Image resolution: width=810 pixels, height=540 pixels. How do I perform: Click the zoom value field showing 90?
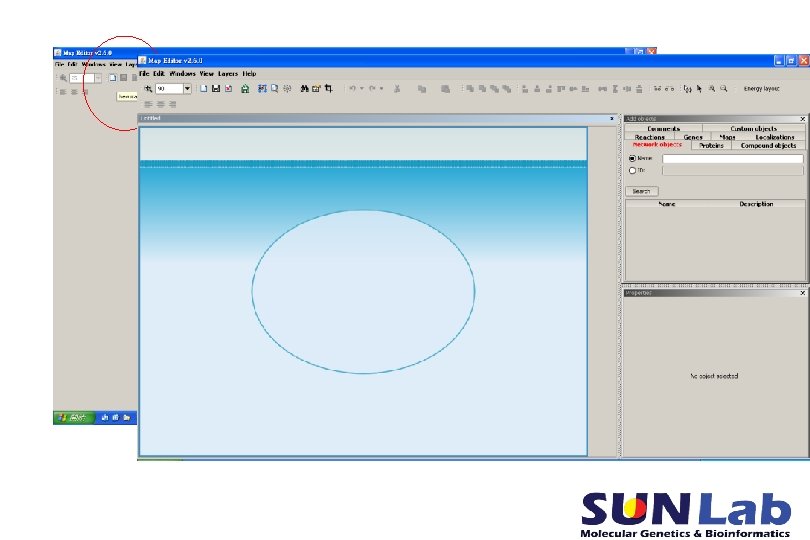pyautogui.click(x=169, y=89)
